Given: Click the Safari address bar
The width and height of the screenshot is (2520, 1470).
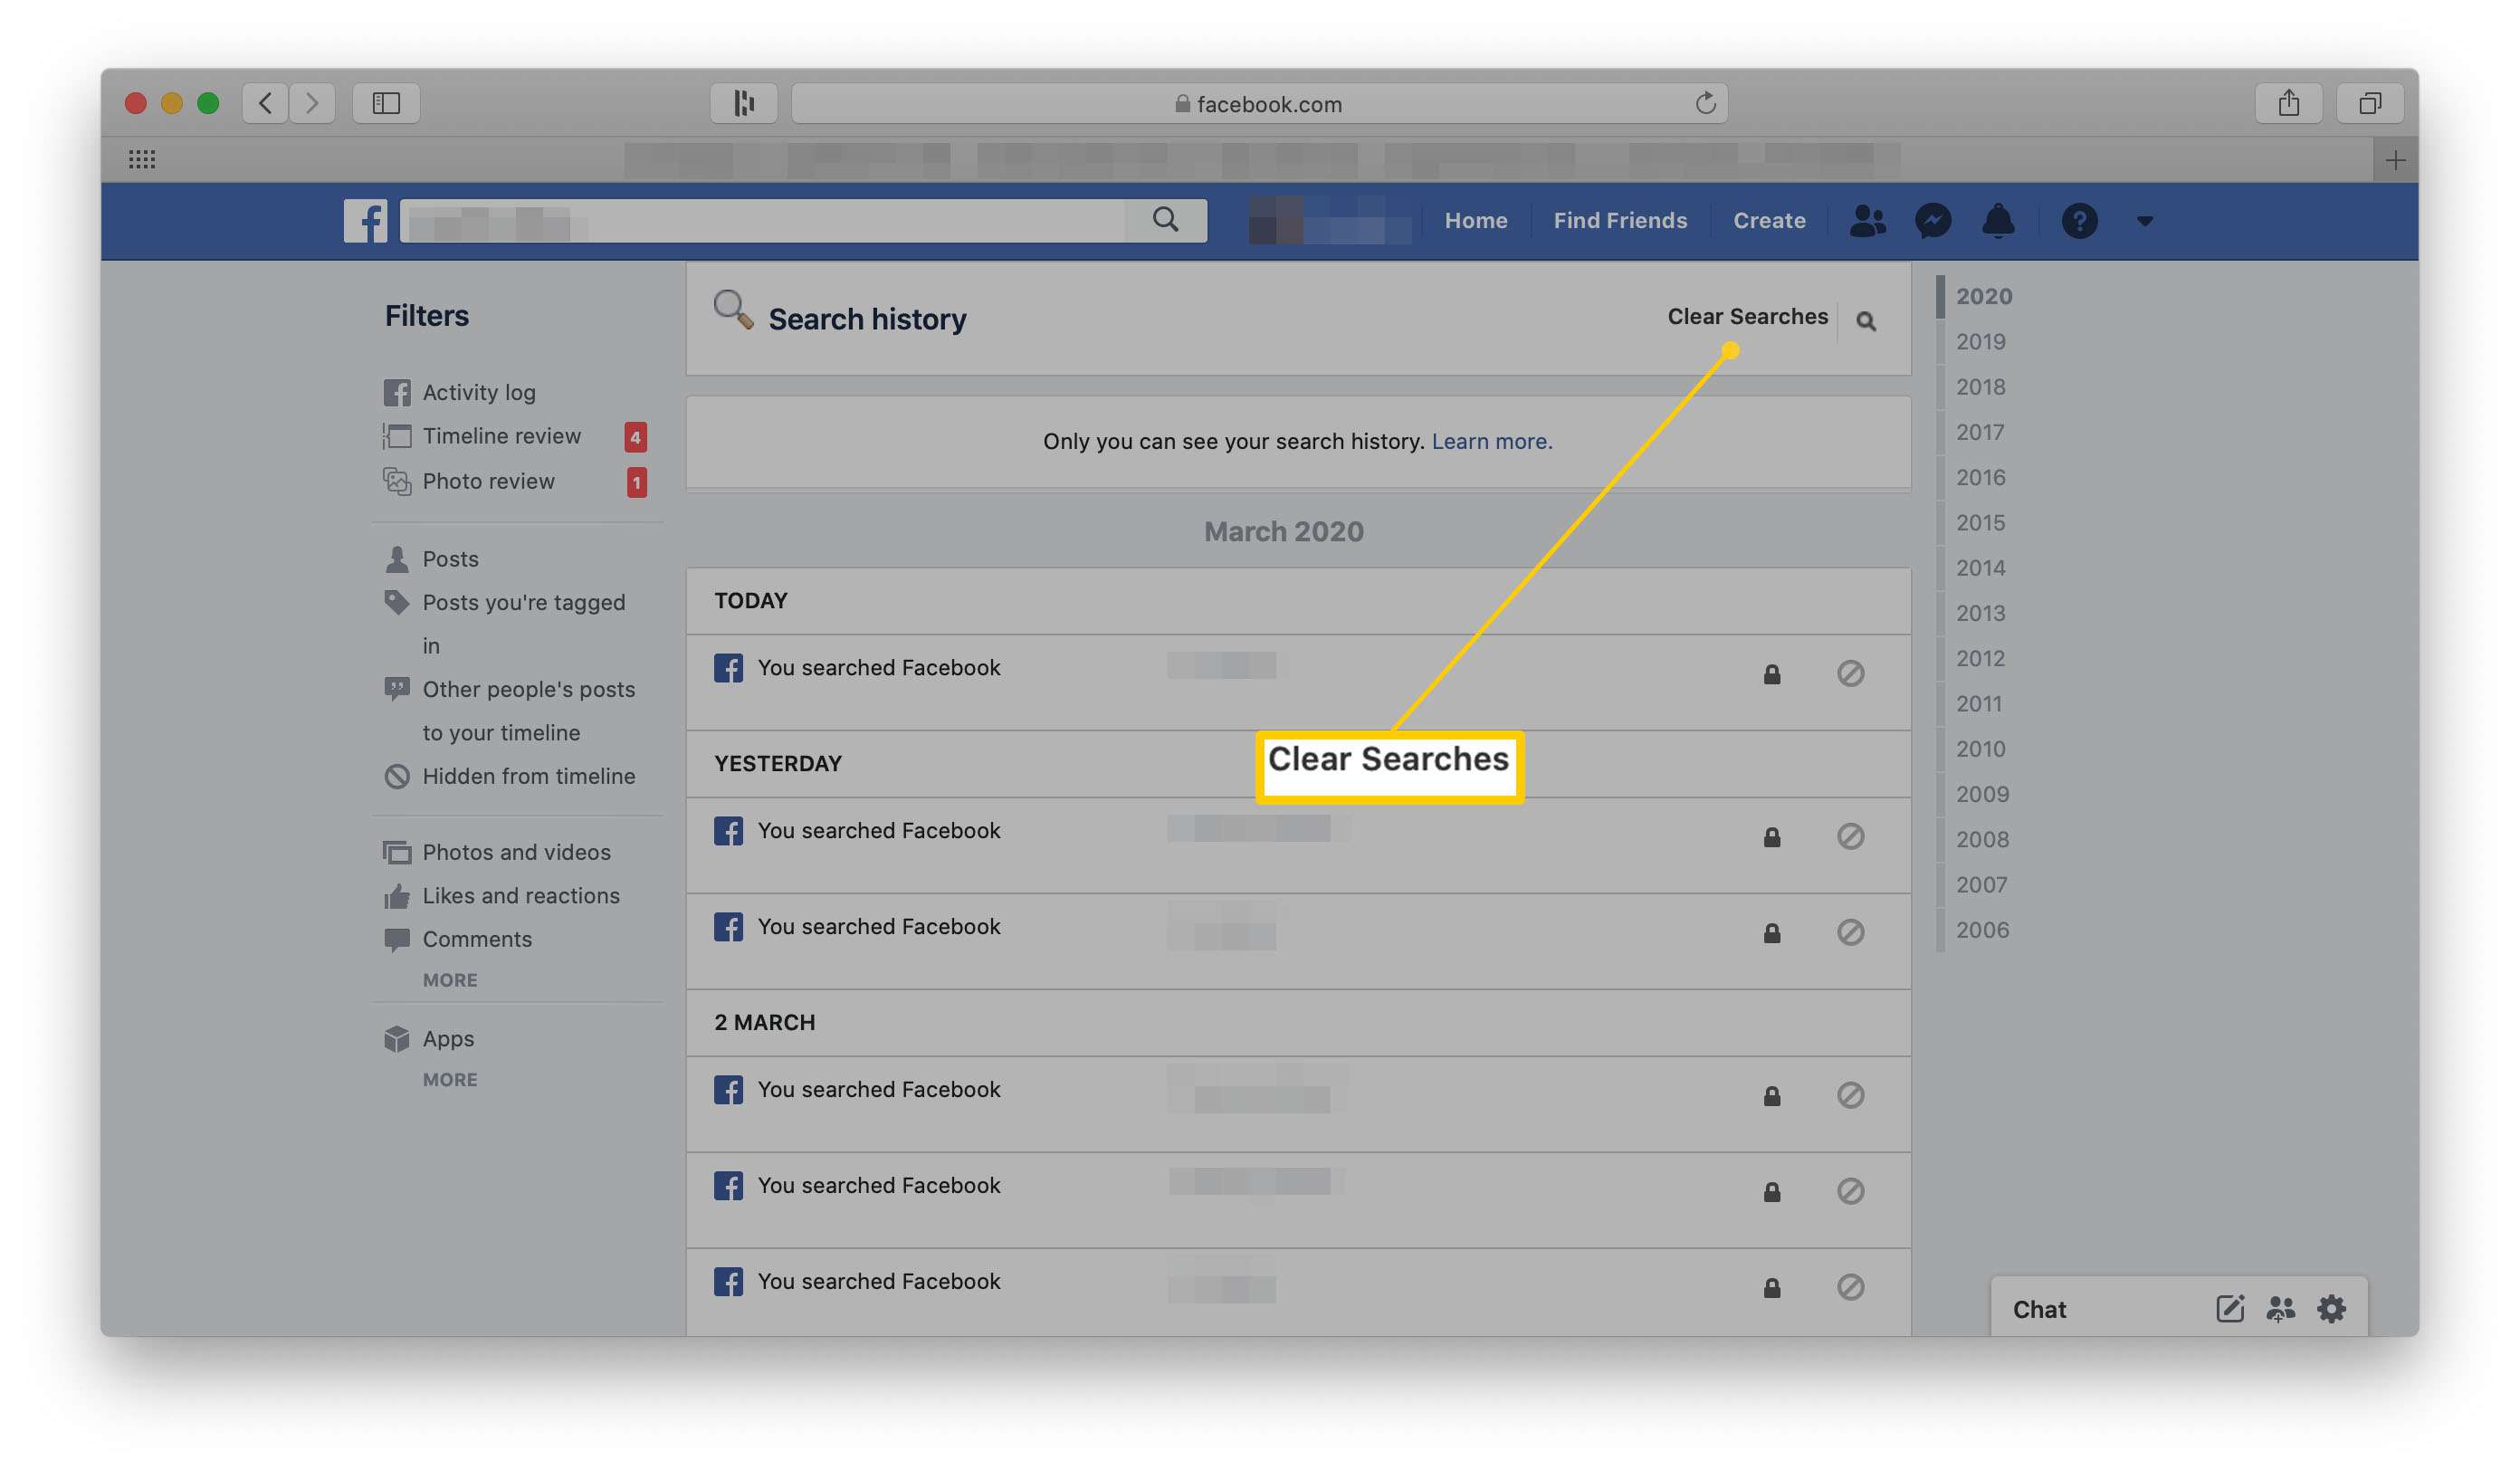Looking at the screenshot, I should (1258, 103).
